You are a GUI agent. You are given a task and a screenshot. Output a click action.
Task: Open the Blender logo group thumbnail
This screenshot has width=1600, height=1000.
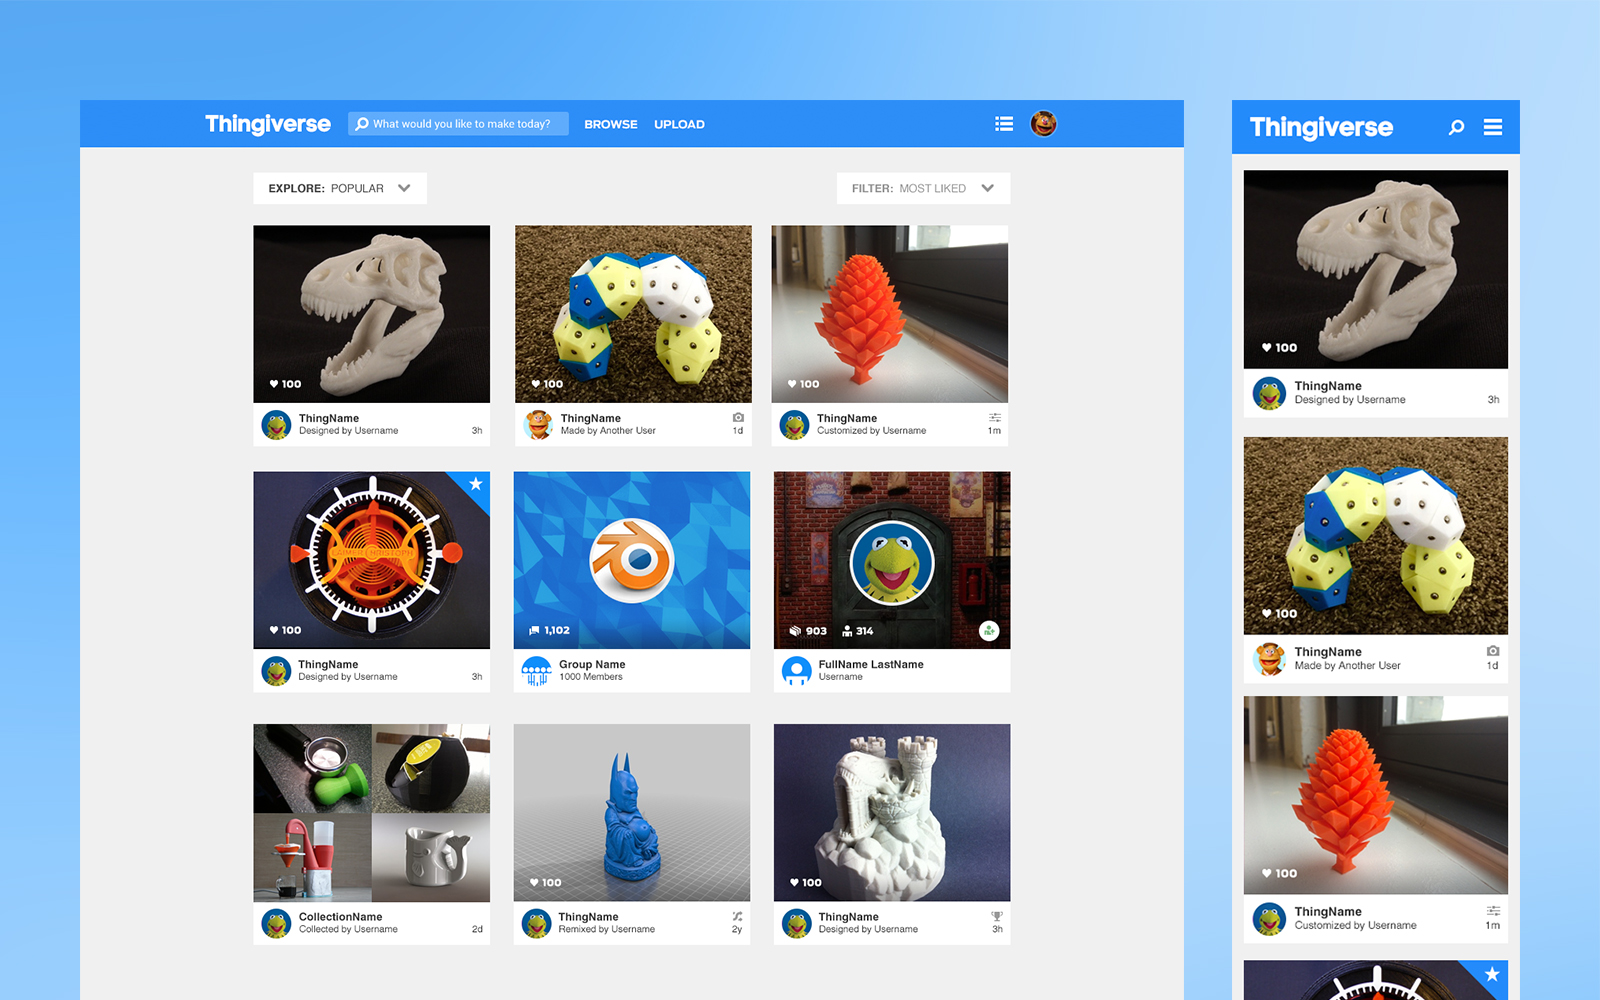(x=632, y=560)
